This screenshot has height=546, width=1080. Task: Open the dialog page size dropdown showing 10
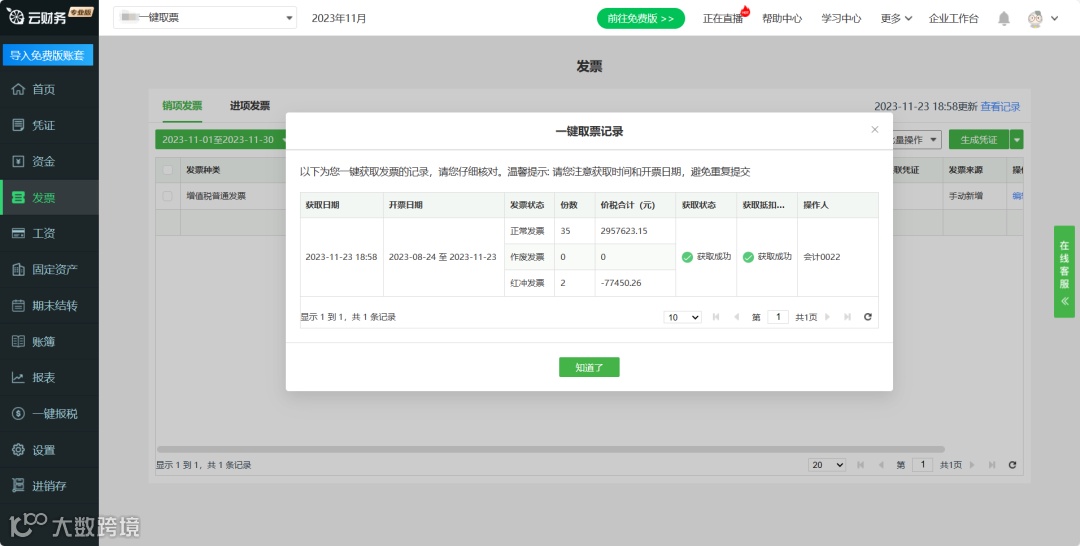click(683, 317)
